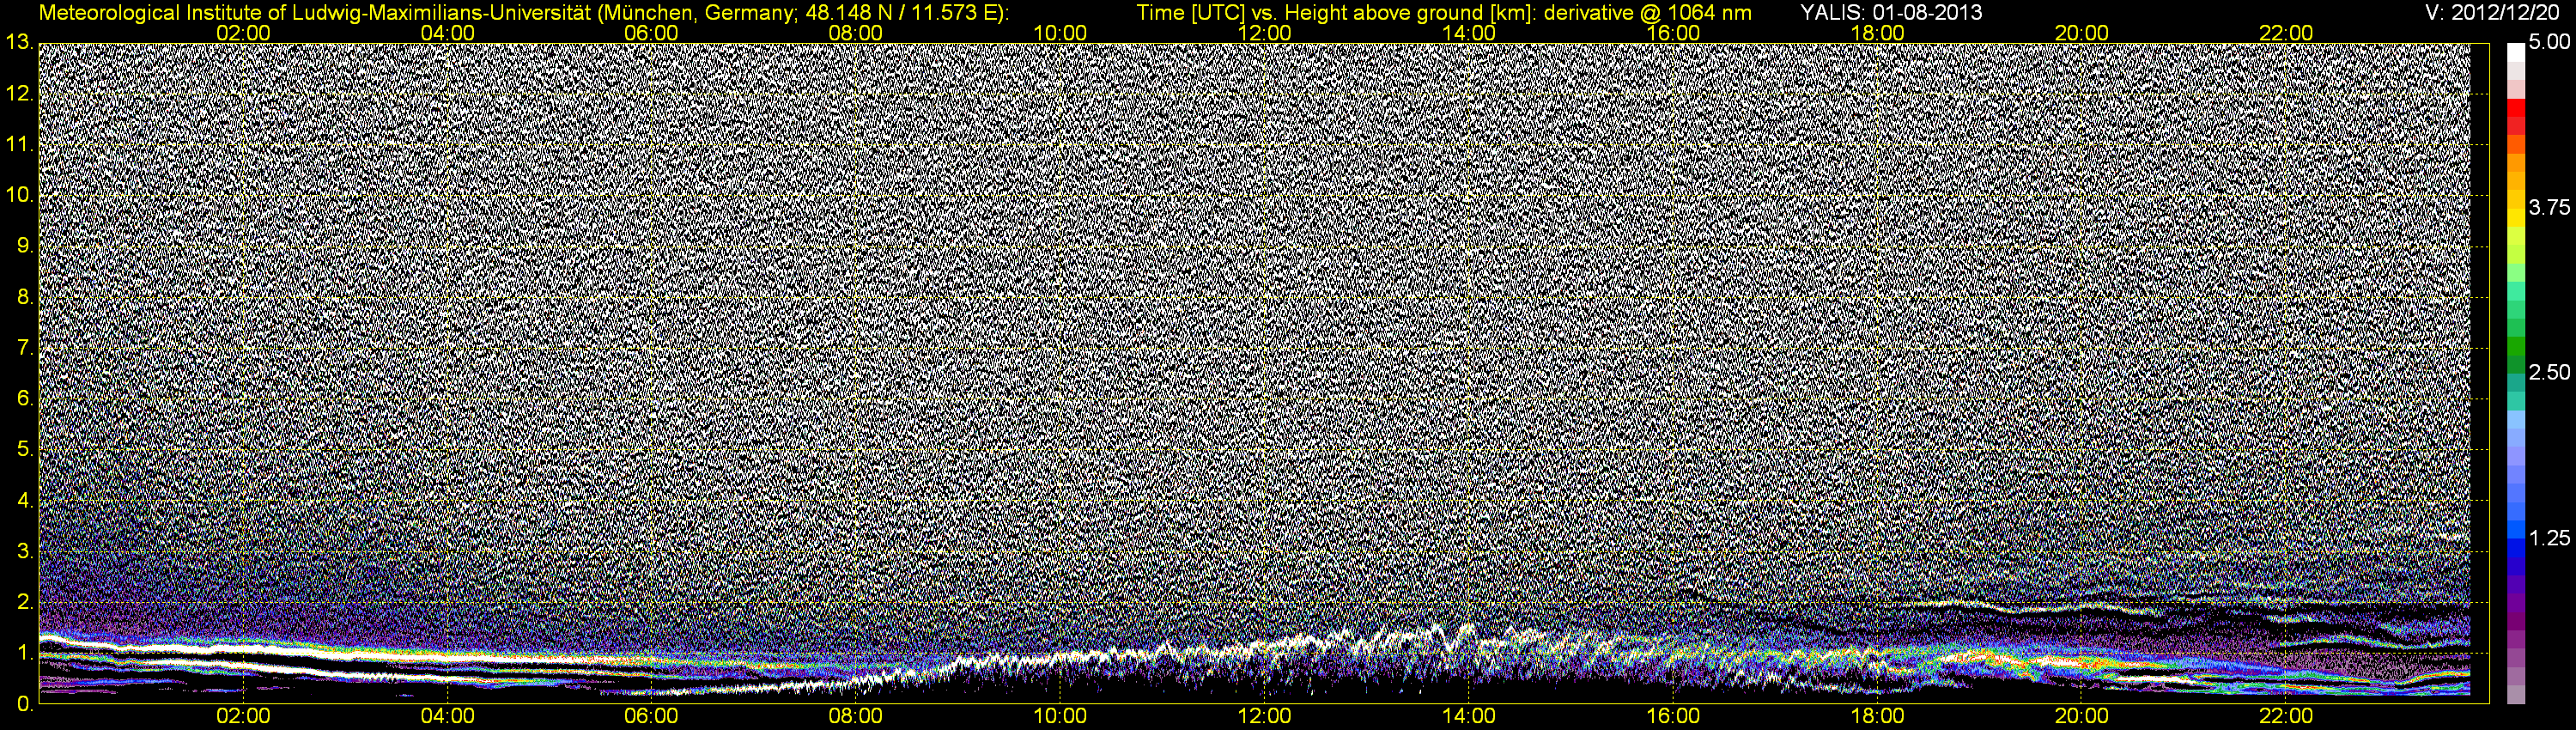Click the "V: 2012/12/20" version text
Image resolution: width=2576 pixels, height=730 pixels.
tap(2492, 13)
